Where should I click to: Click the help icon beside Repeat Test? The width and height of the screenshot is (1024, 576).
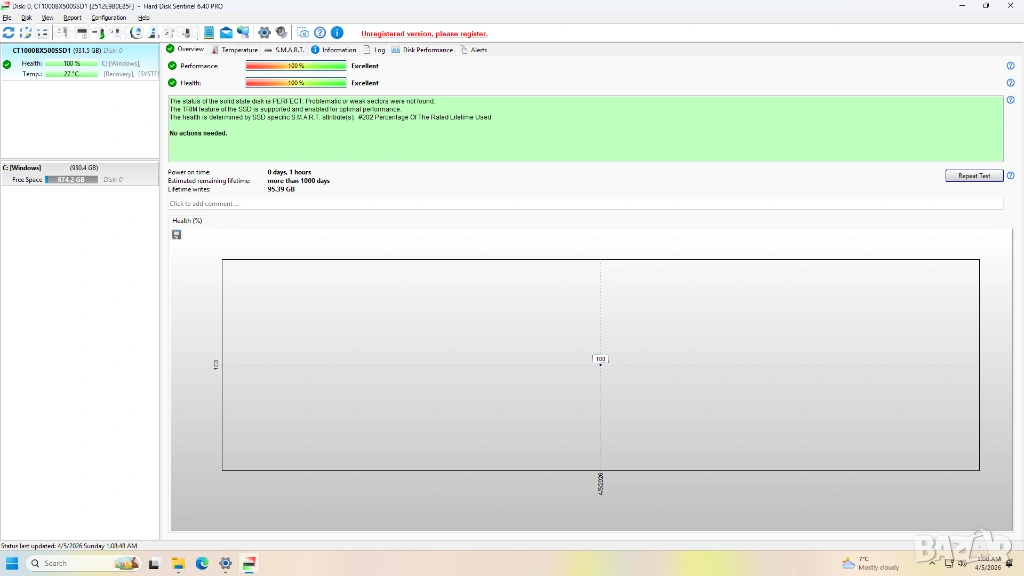point(1010,176)
